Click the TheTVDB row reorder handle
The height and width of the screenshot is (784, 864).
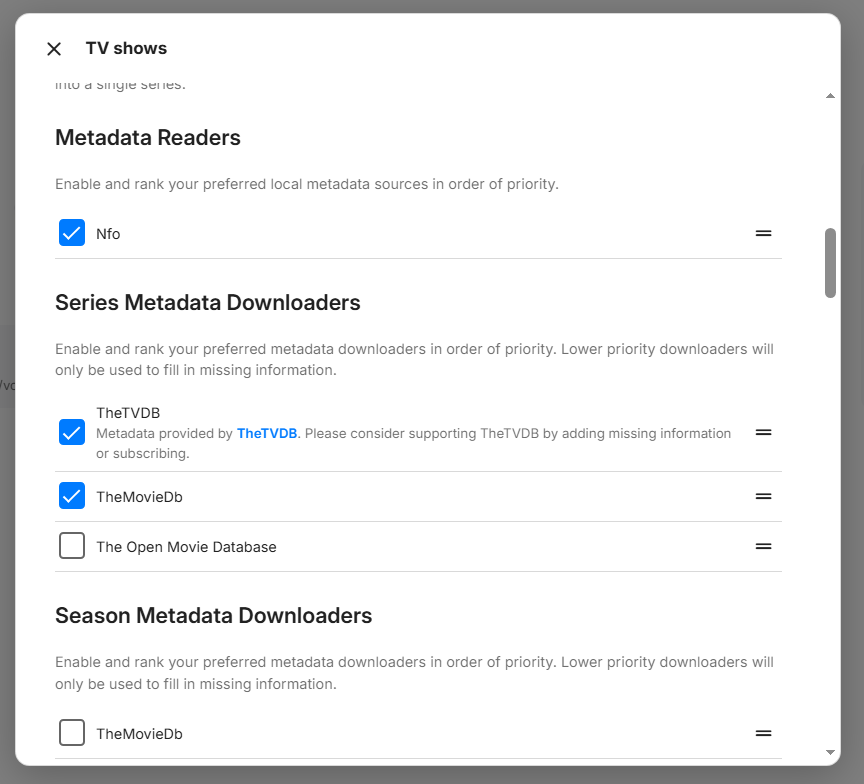tap(763, 433)
